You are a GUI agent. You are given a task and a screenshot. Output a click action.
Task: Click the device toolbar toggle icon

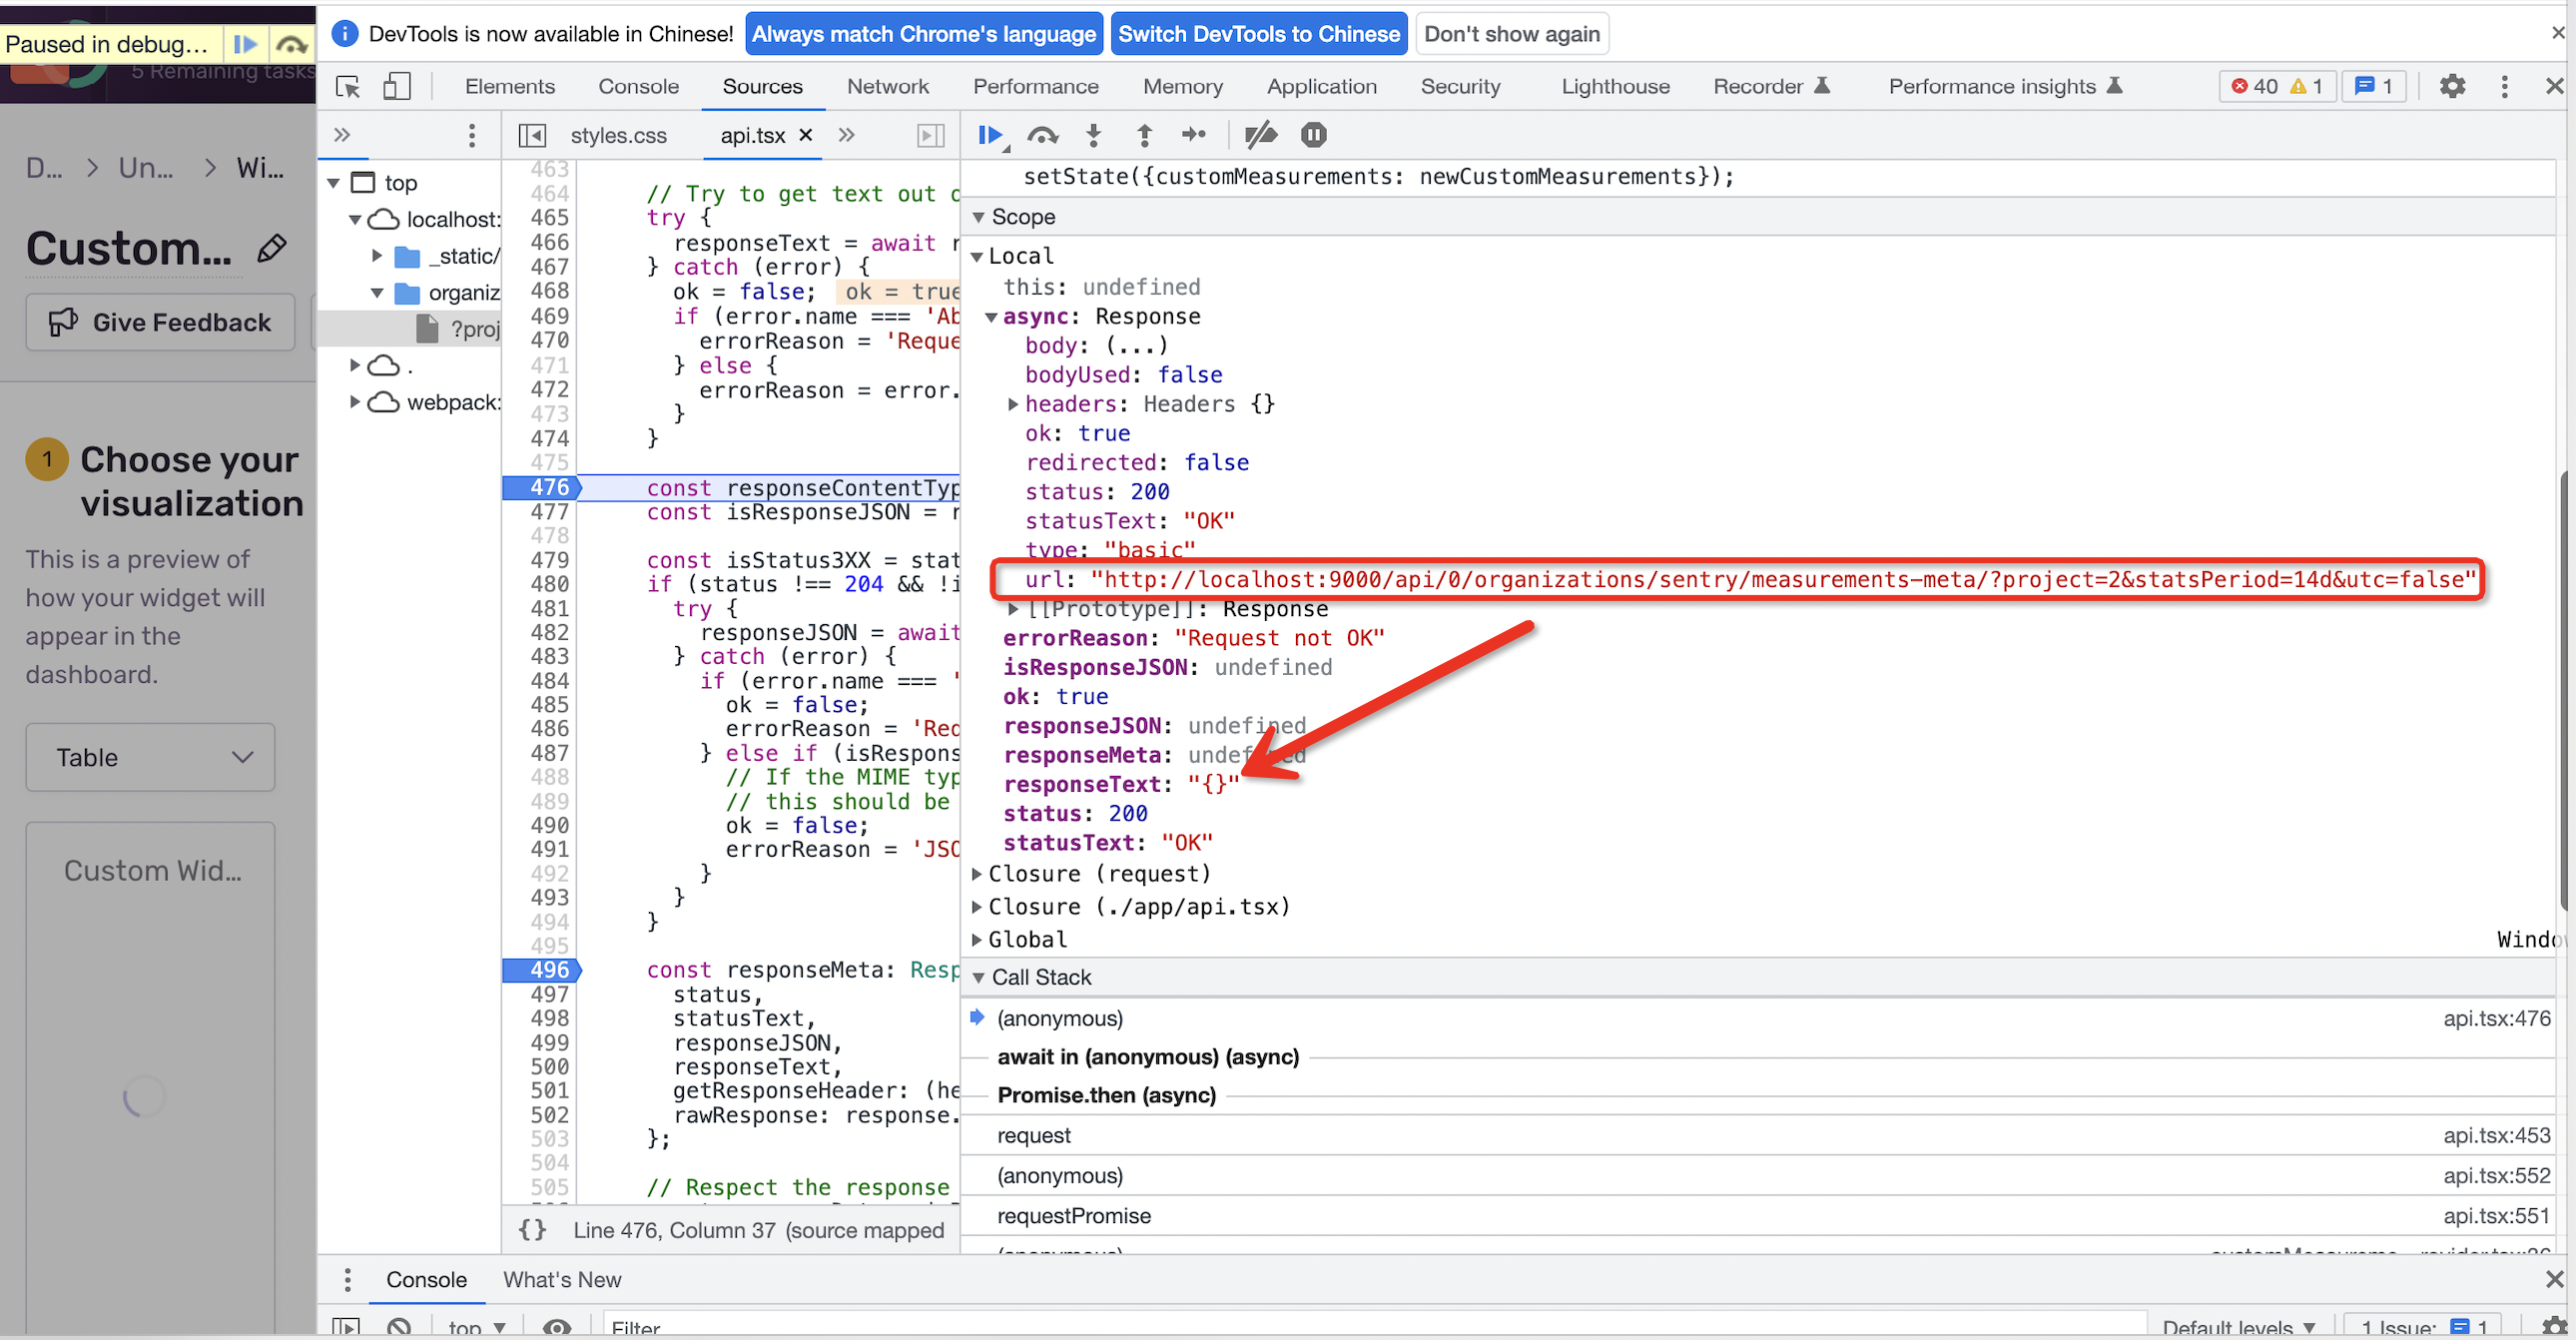[396, 86]
